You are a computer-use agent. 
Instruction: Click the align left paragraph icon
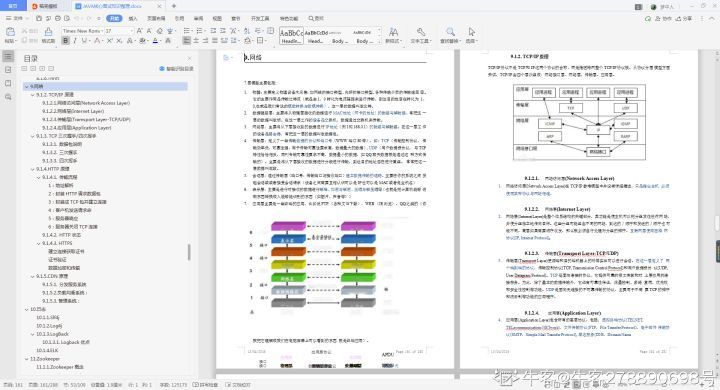pyautogui.click(x=186, y=41)
